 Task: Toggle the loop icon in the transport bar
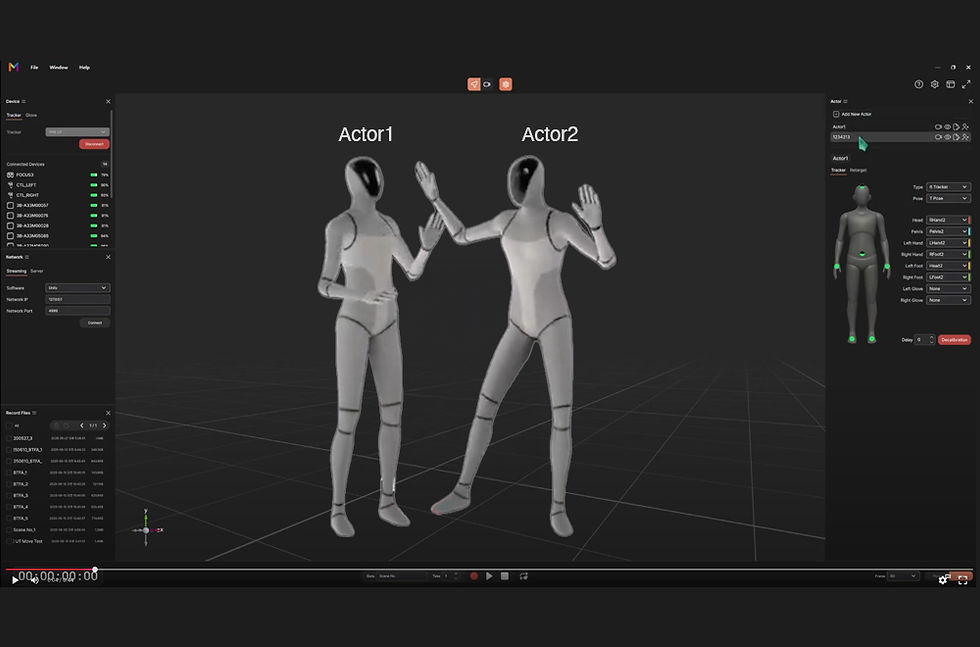[524, 576]
